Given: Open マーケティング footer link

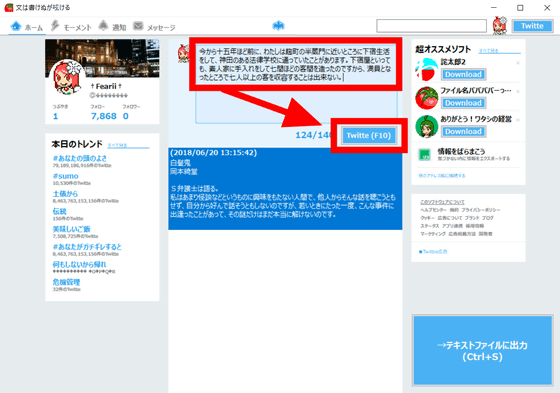Looking at the screenshot, I should [x=433, y=234].
